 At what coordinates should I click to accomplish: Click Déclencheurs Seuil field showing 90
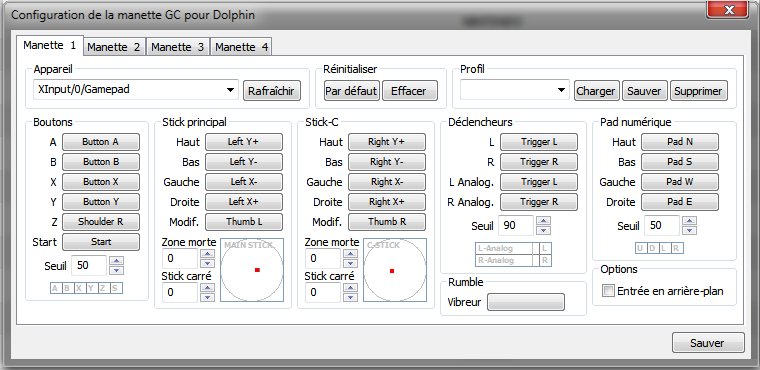[516, 225]
